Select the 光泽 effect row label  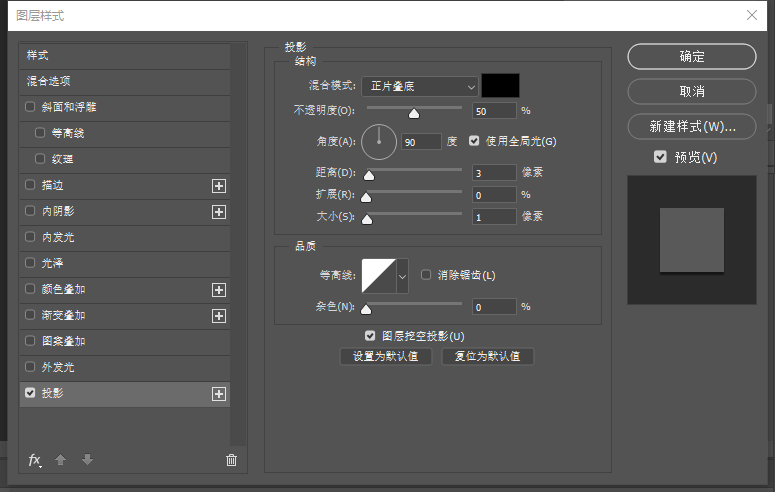(x=52, y=263)
